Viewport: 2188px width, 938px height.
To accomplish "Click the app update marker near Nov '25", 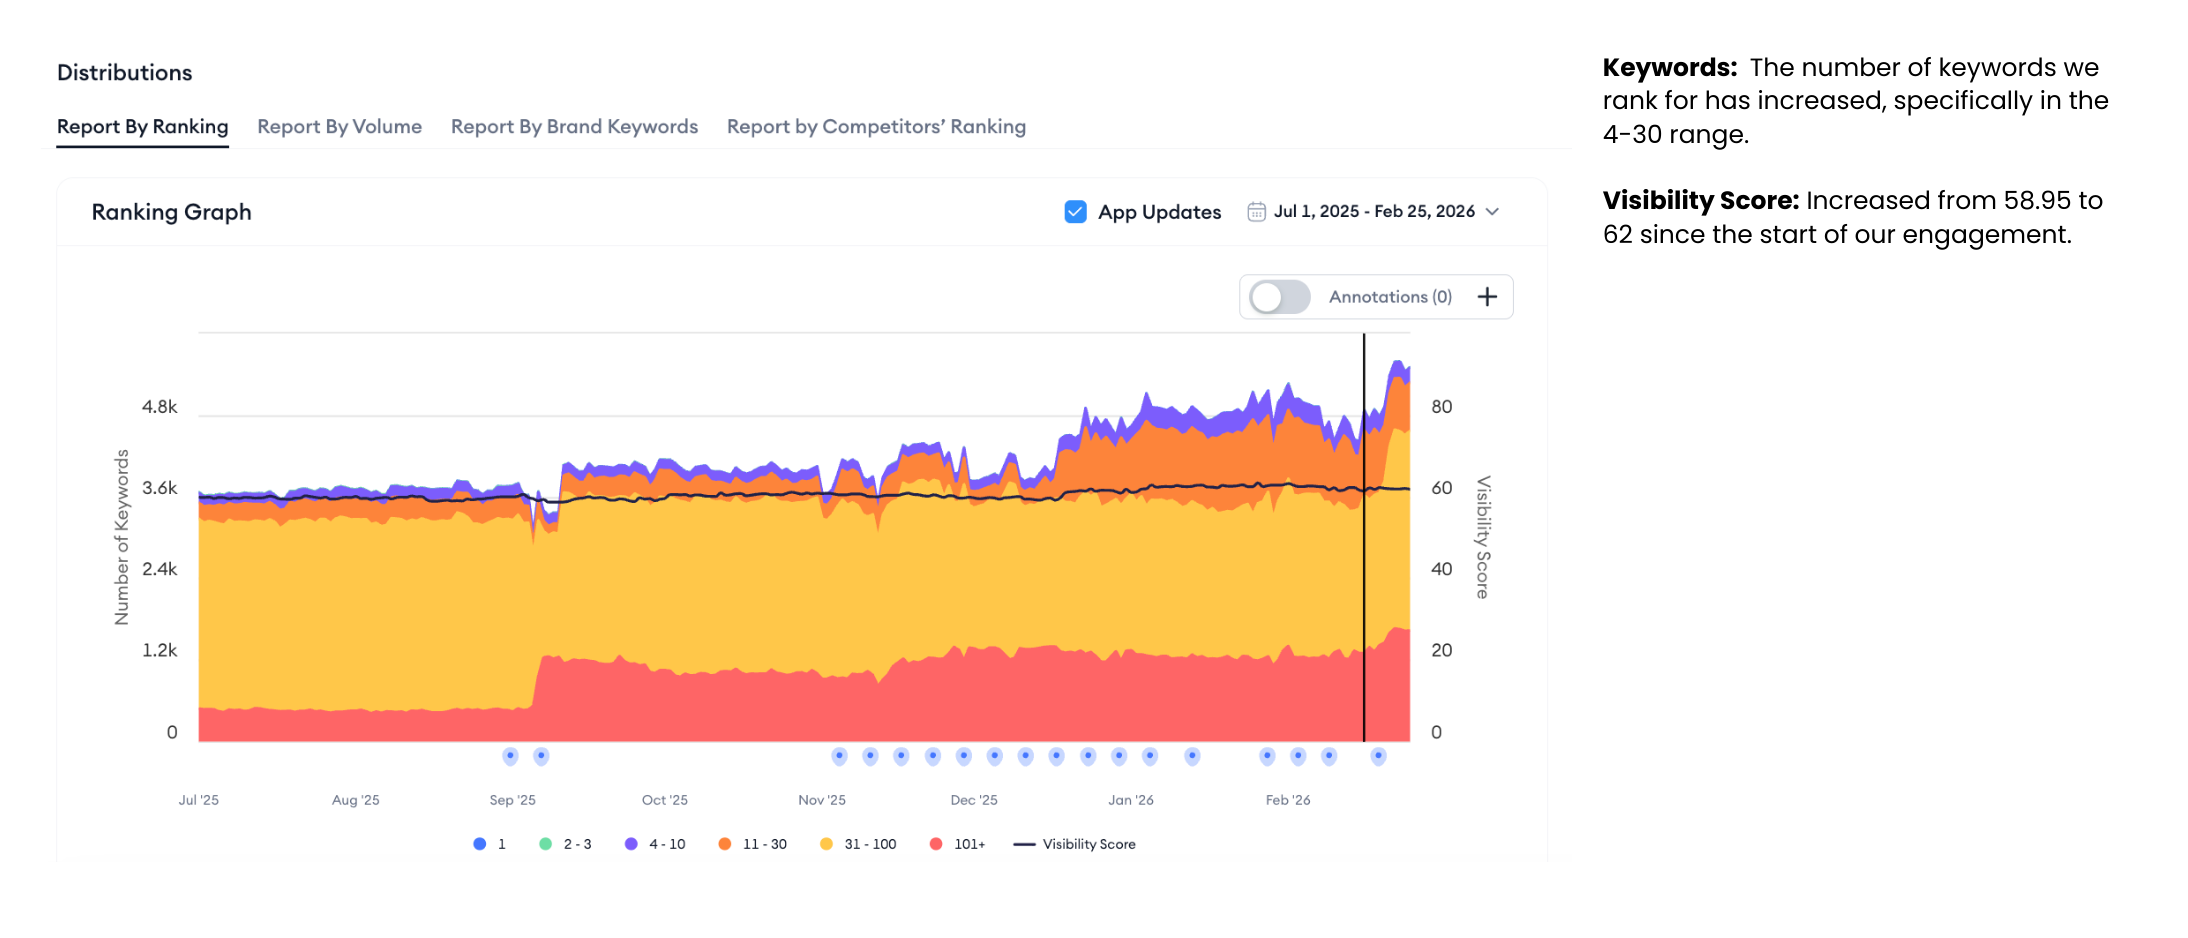I will [839, 756].
